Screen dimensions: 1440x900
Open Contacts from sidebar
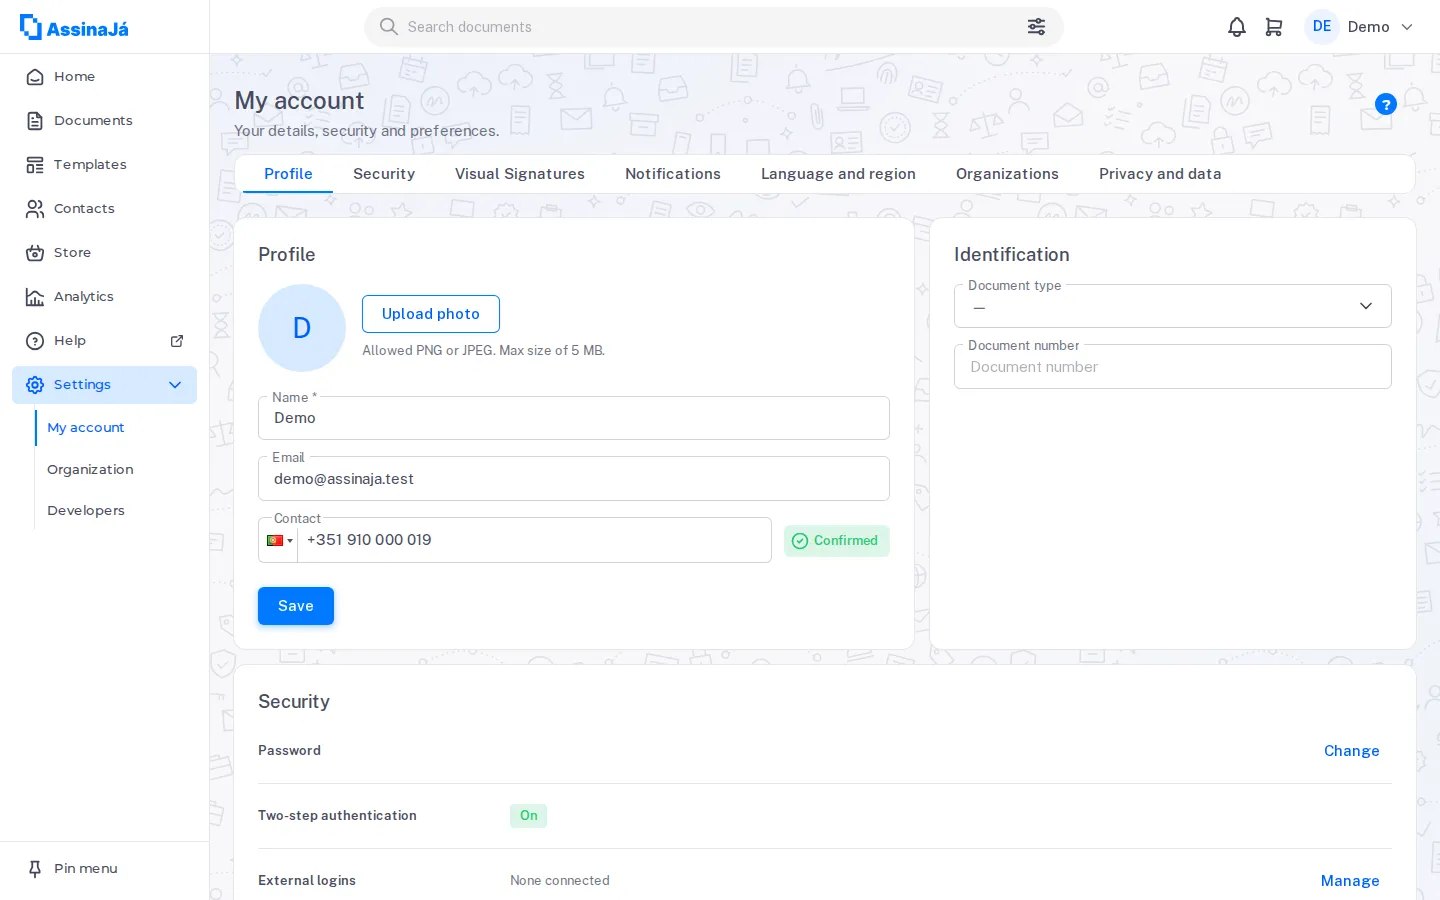pos(104,209)
